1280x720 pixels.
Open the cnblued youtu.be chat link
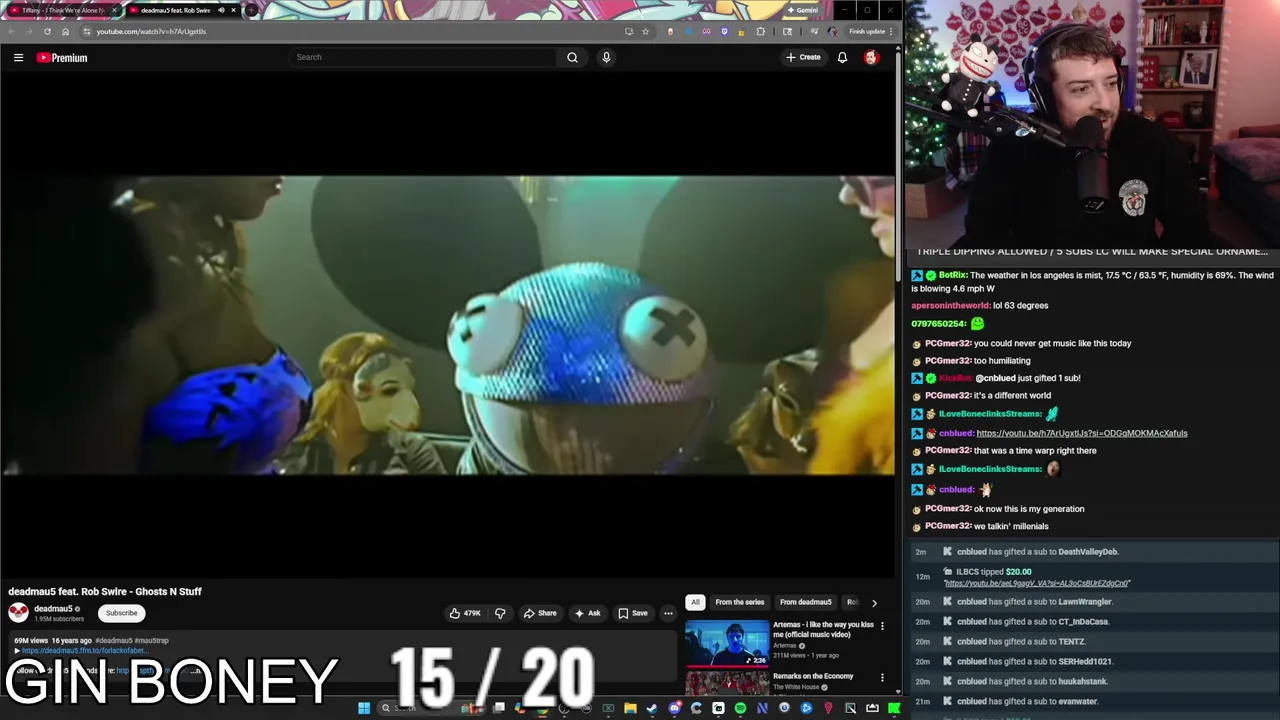1081,433
